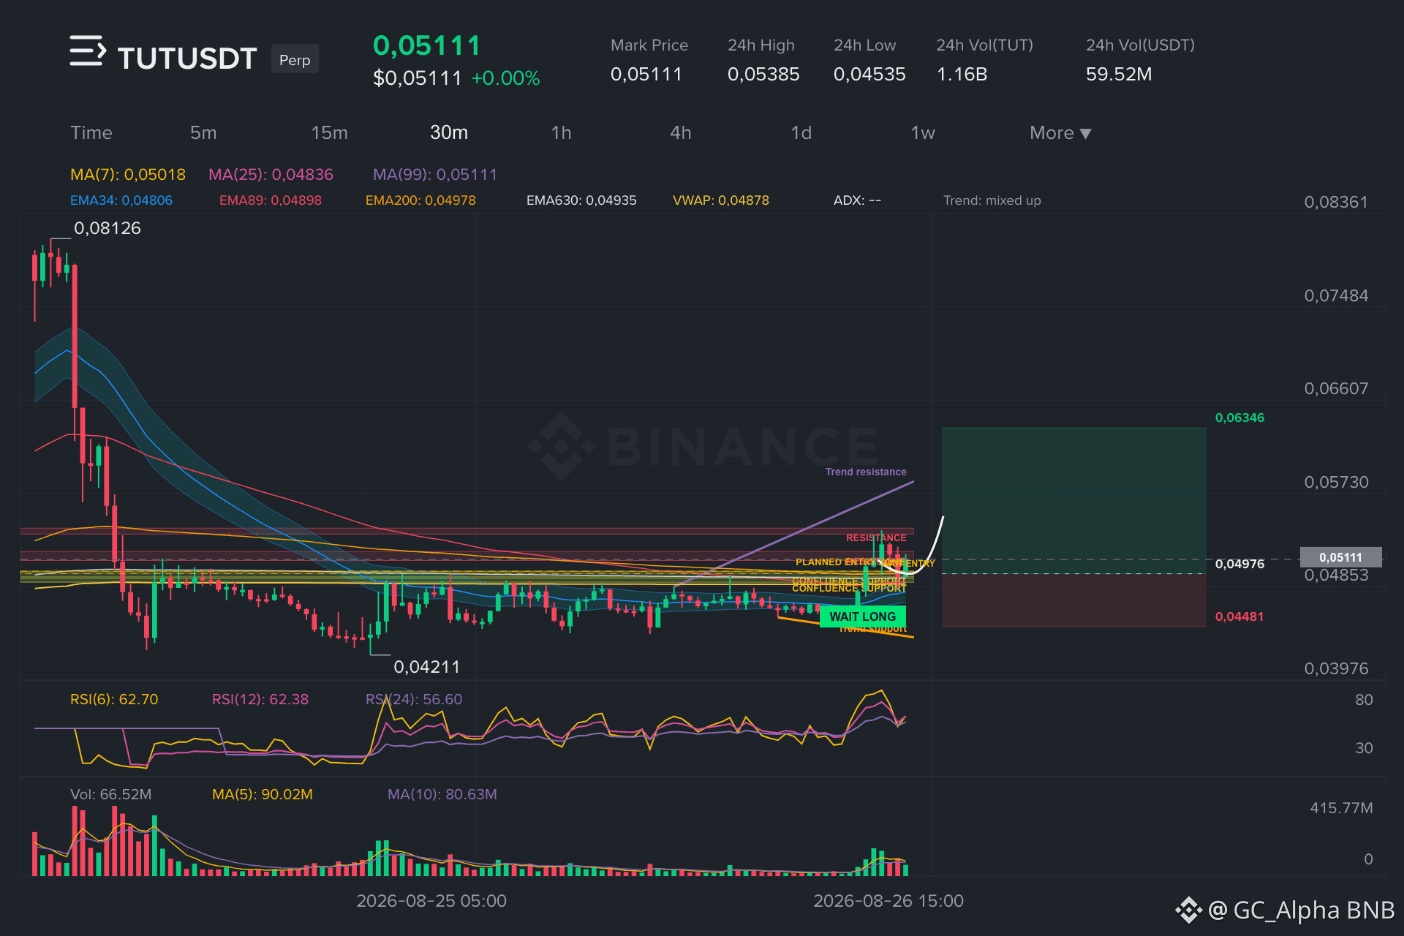Select the TUTUSDT symbol title
This screenshot has height=936, width=1404.
187,59
